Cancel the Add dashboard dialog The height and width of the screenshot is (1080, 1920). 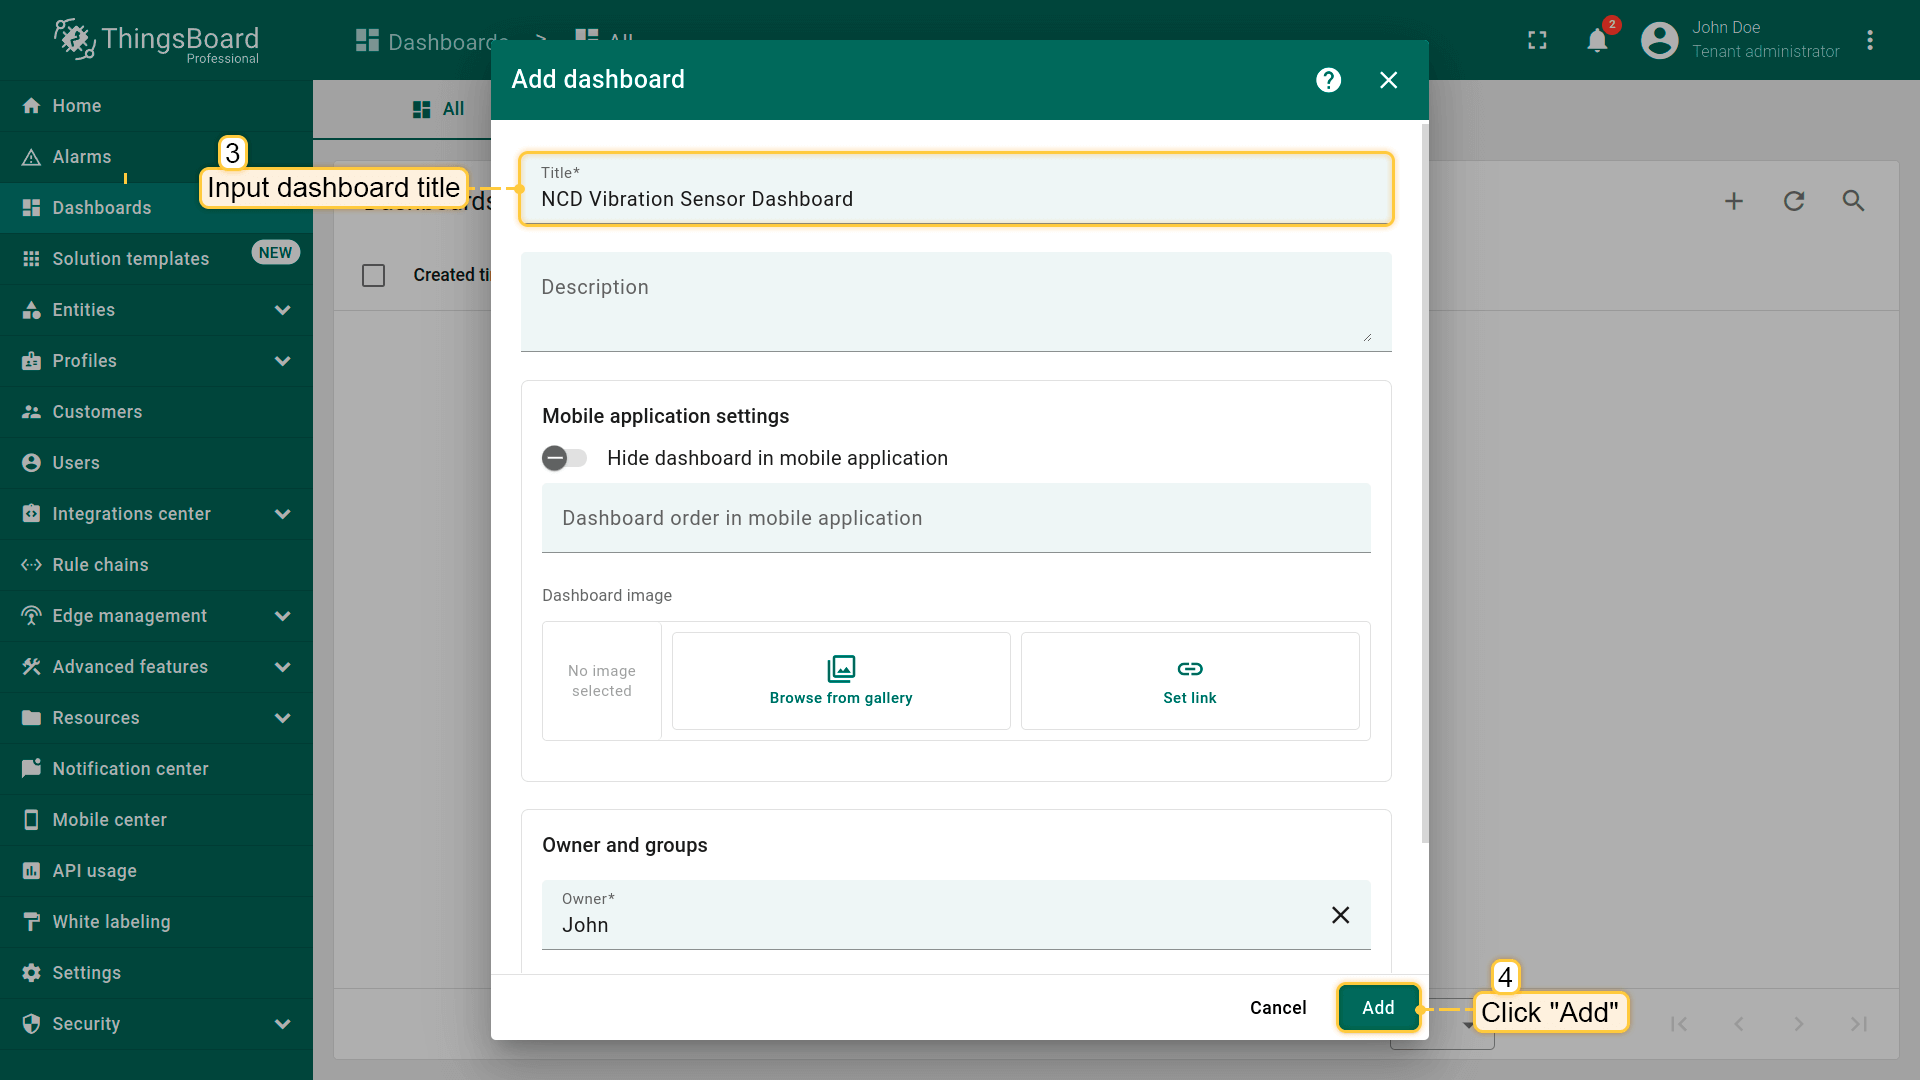pyautogui.click(x=1277, y=1008)
